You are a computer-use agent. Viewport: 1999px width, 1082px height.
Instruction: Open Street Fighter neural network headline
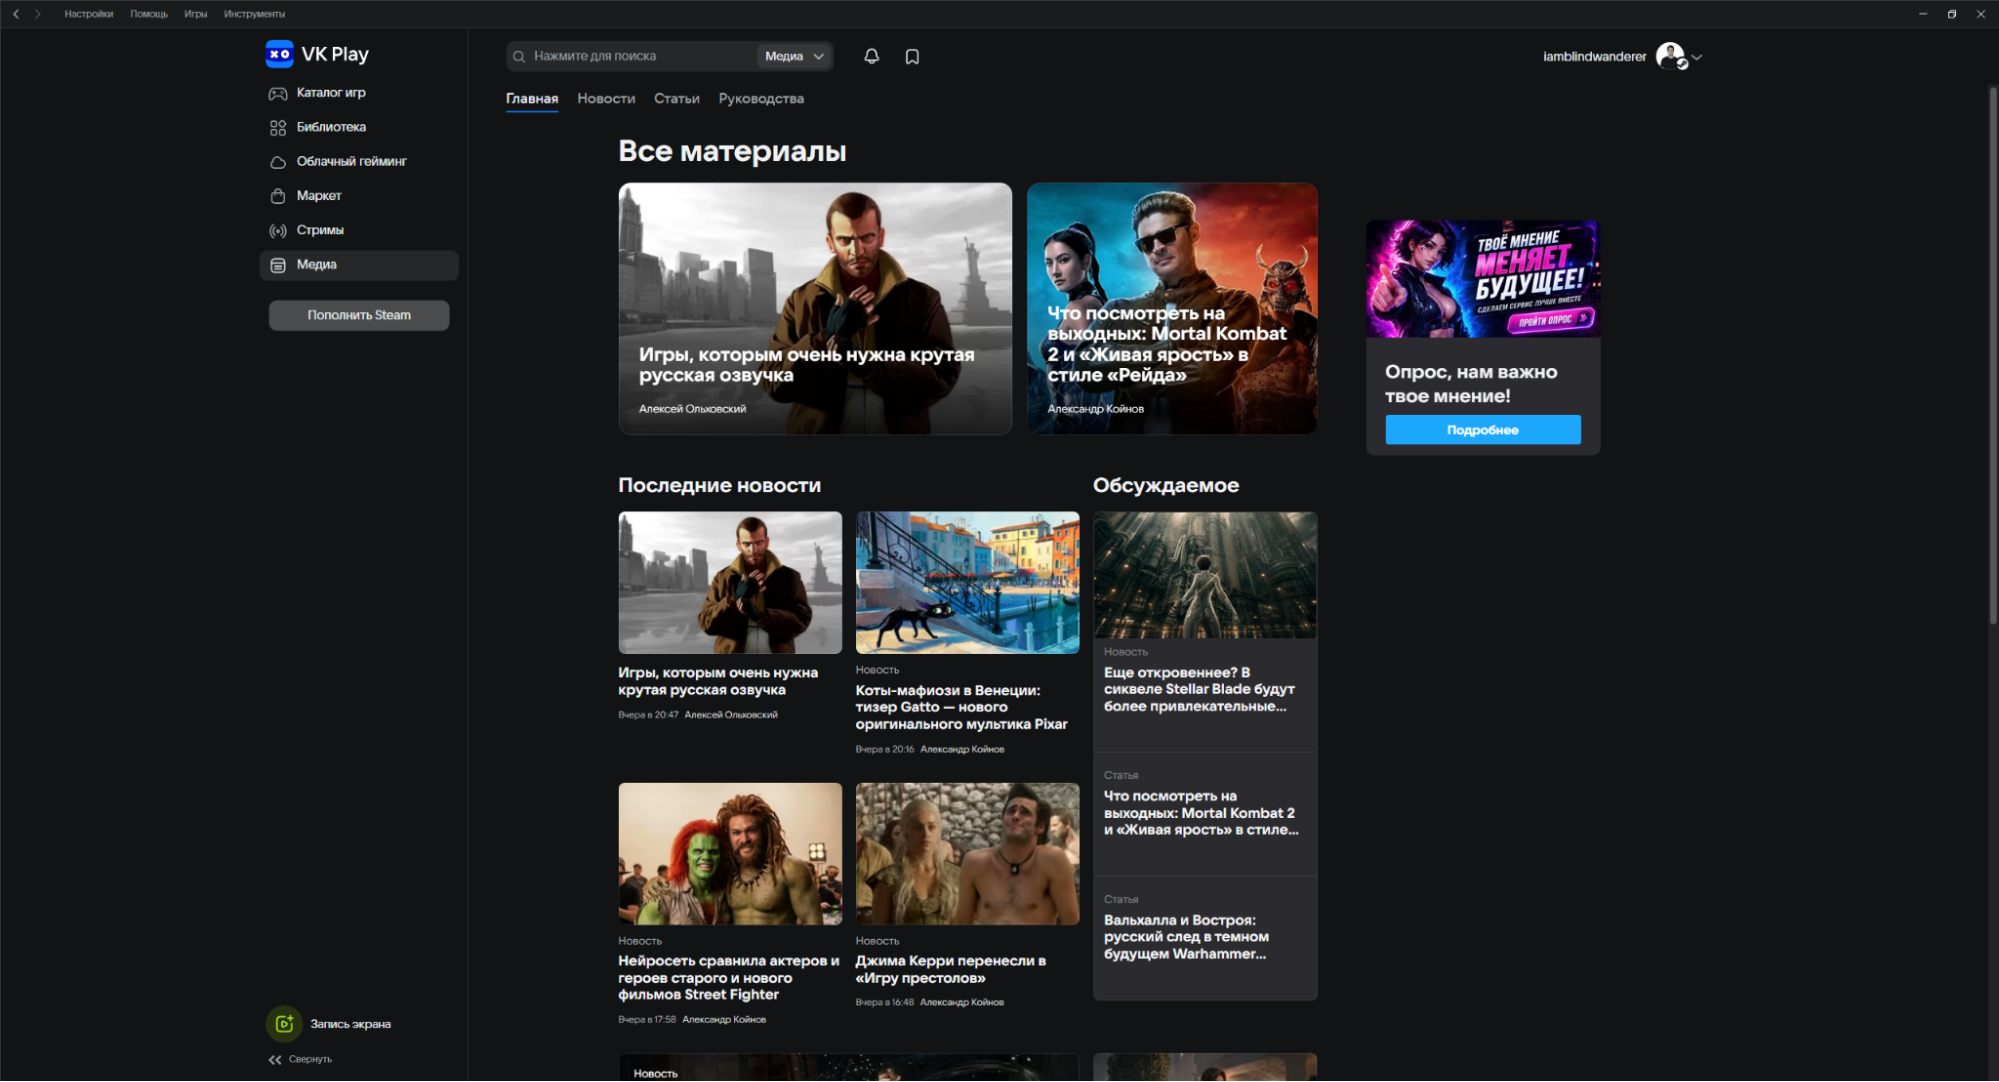pyautogui.click(x=729, y=978)
